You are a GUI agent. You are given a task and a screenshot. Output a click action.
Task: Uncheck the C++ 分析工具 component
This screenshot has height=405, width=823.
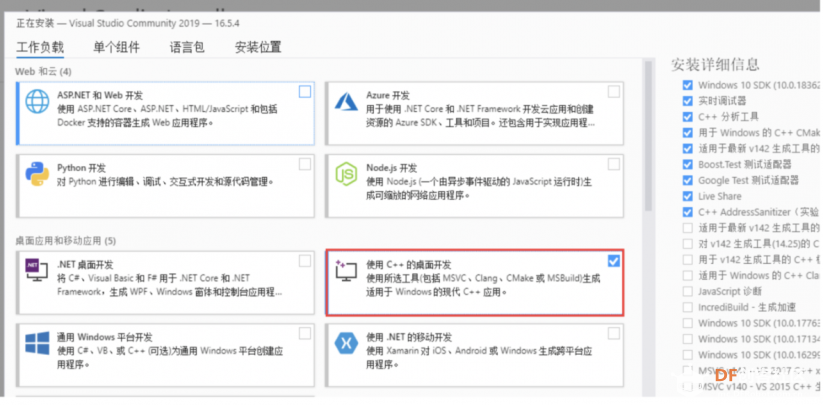688,116
